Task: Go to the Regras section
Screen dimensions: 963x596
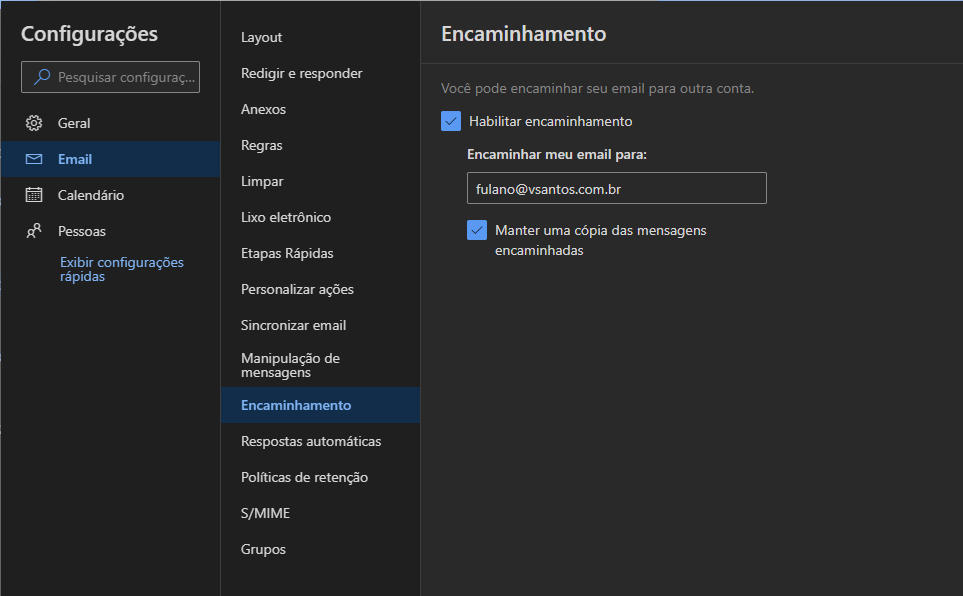Action: pos(259,145)
